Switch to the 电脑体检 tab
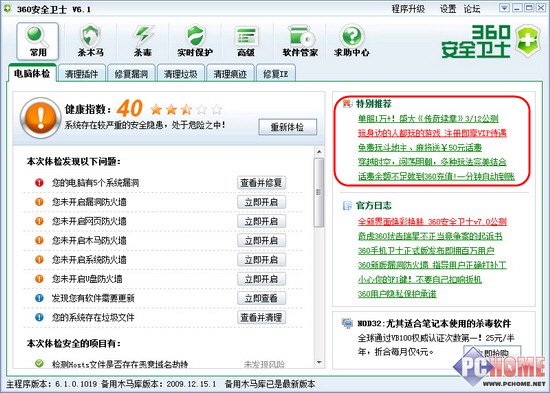550x393 pixels. (32, 73)
